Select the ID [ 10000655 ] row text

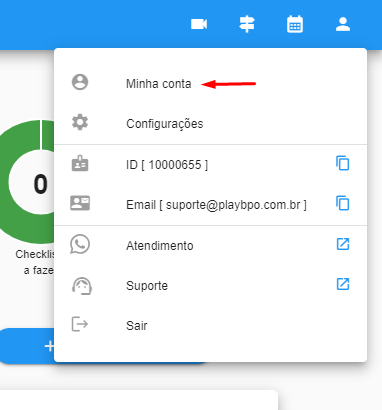click(167, 165)
